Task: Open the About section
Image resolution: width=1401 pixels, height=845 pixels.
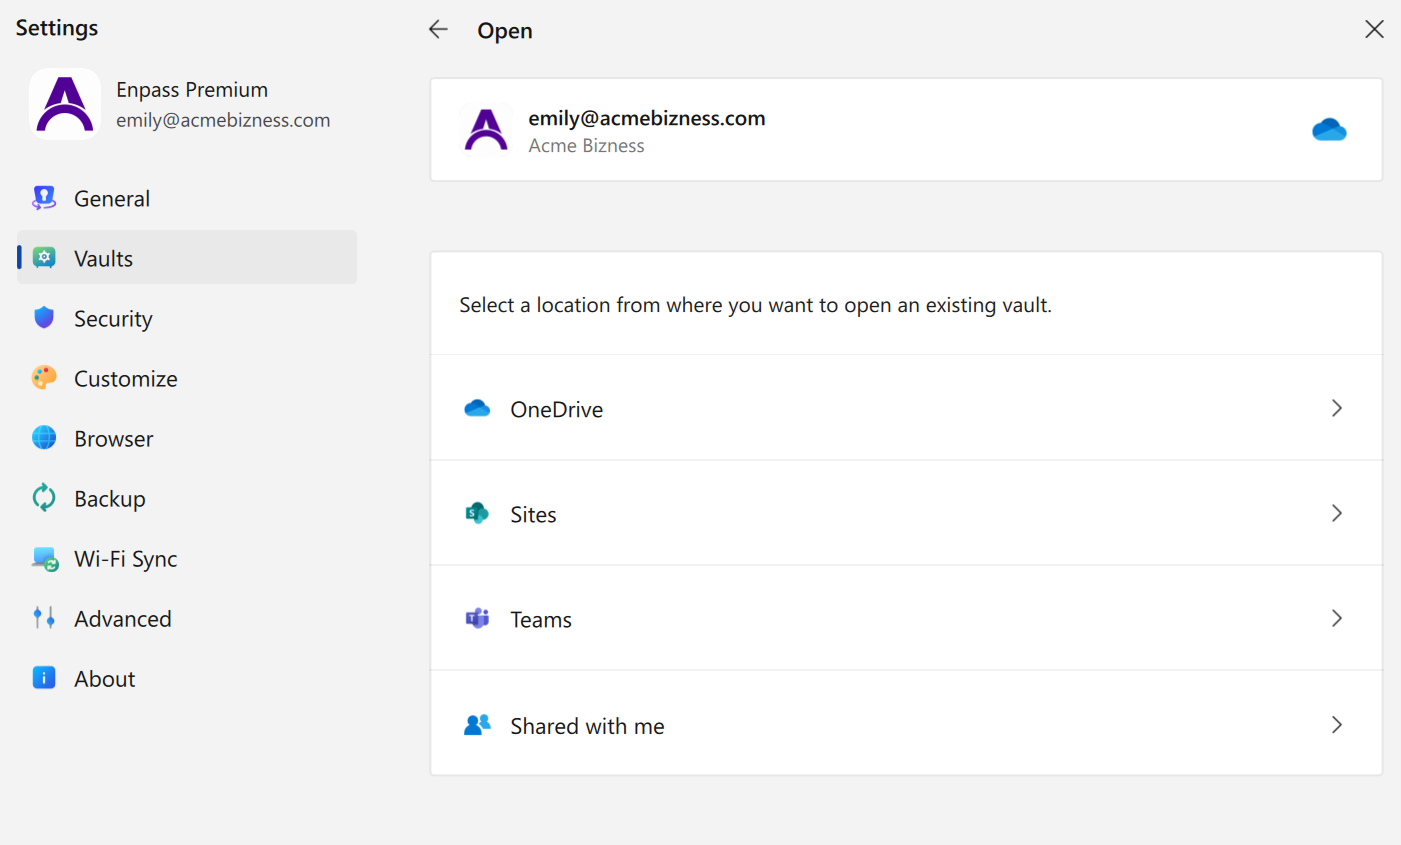Action: click(187, 678)
